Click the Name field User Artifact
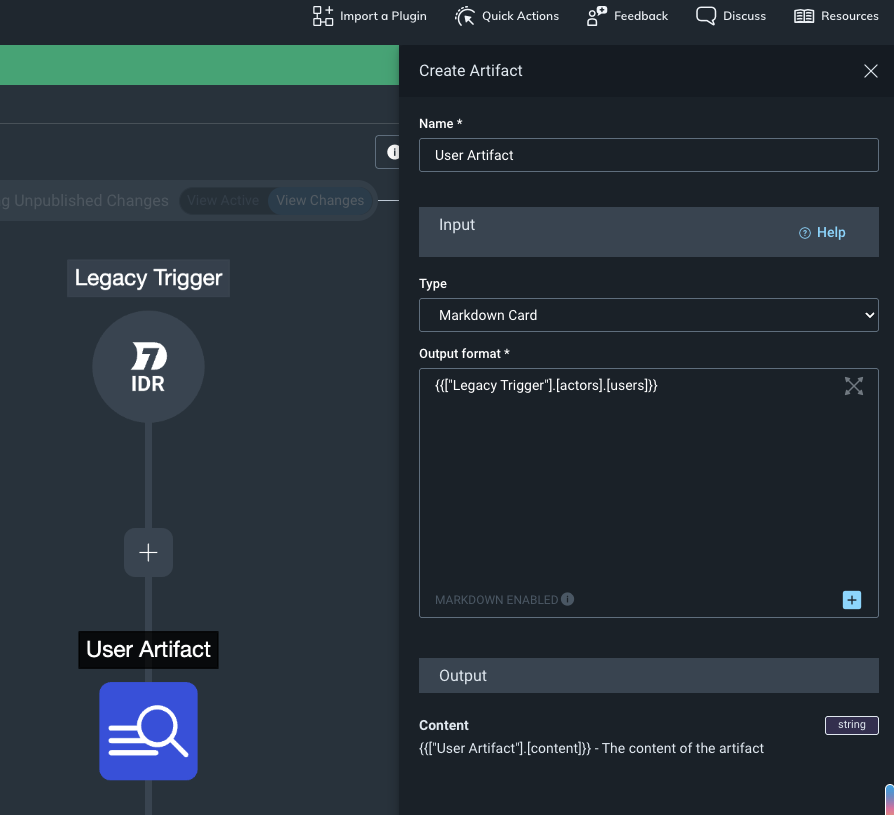 click(x=648, y=155)
